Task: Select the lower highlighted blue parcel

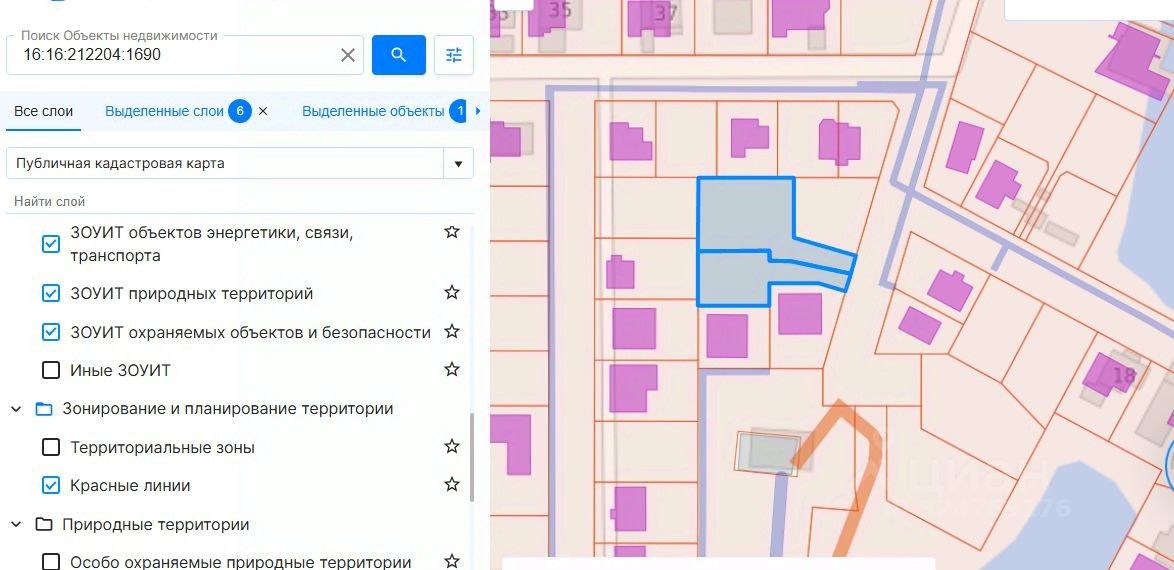Action: click(x=732, y=279)
